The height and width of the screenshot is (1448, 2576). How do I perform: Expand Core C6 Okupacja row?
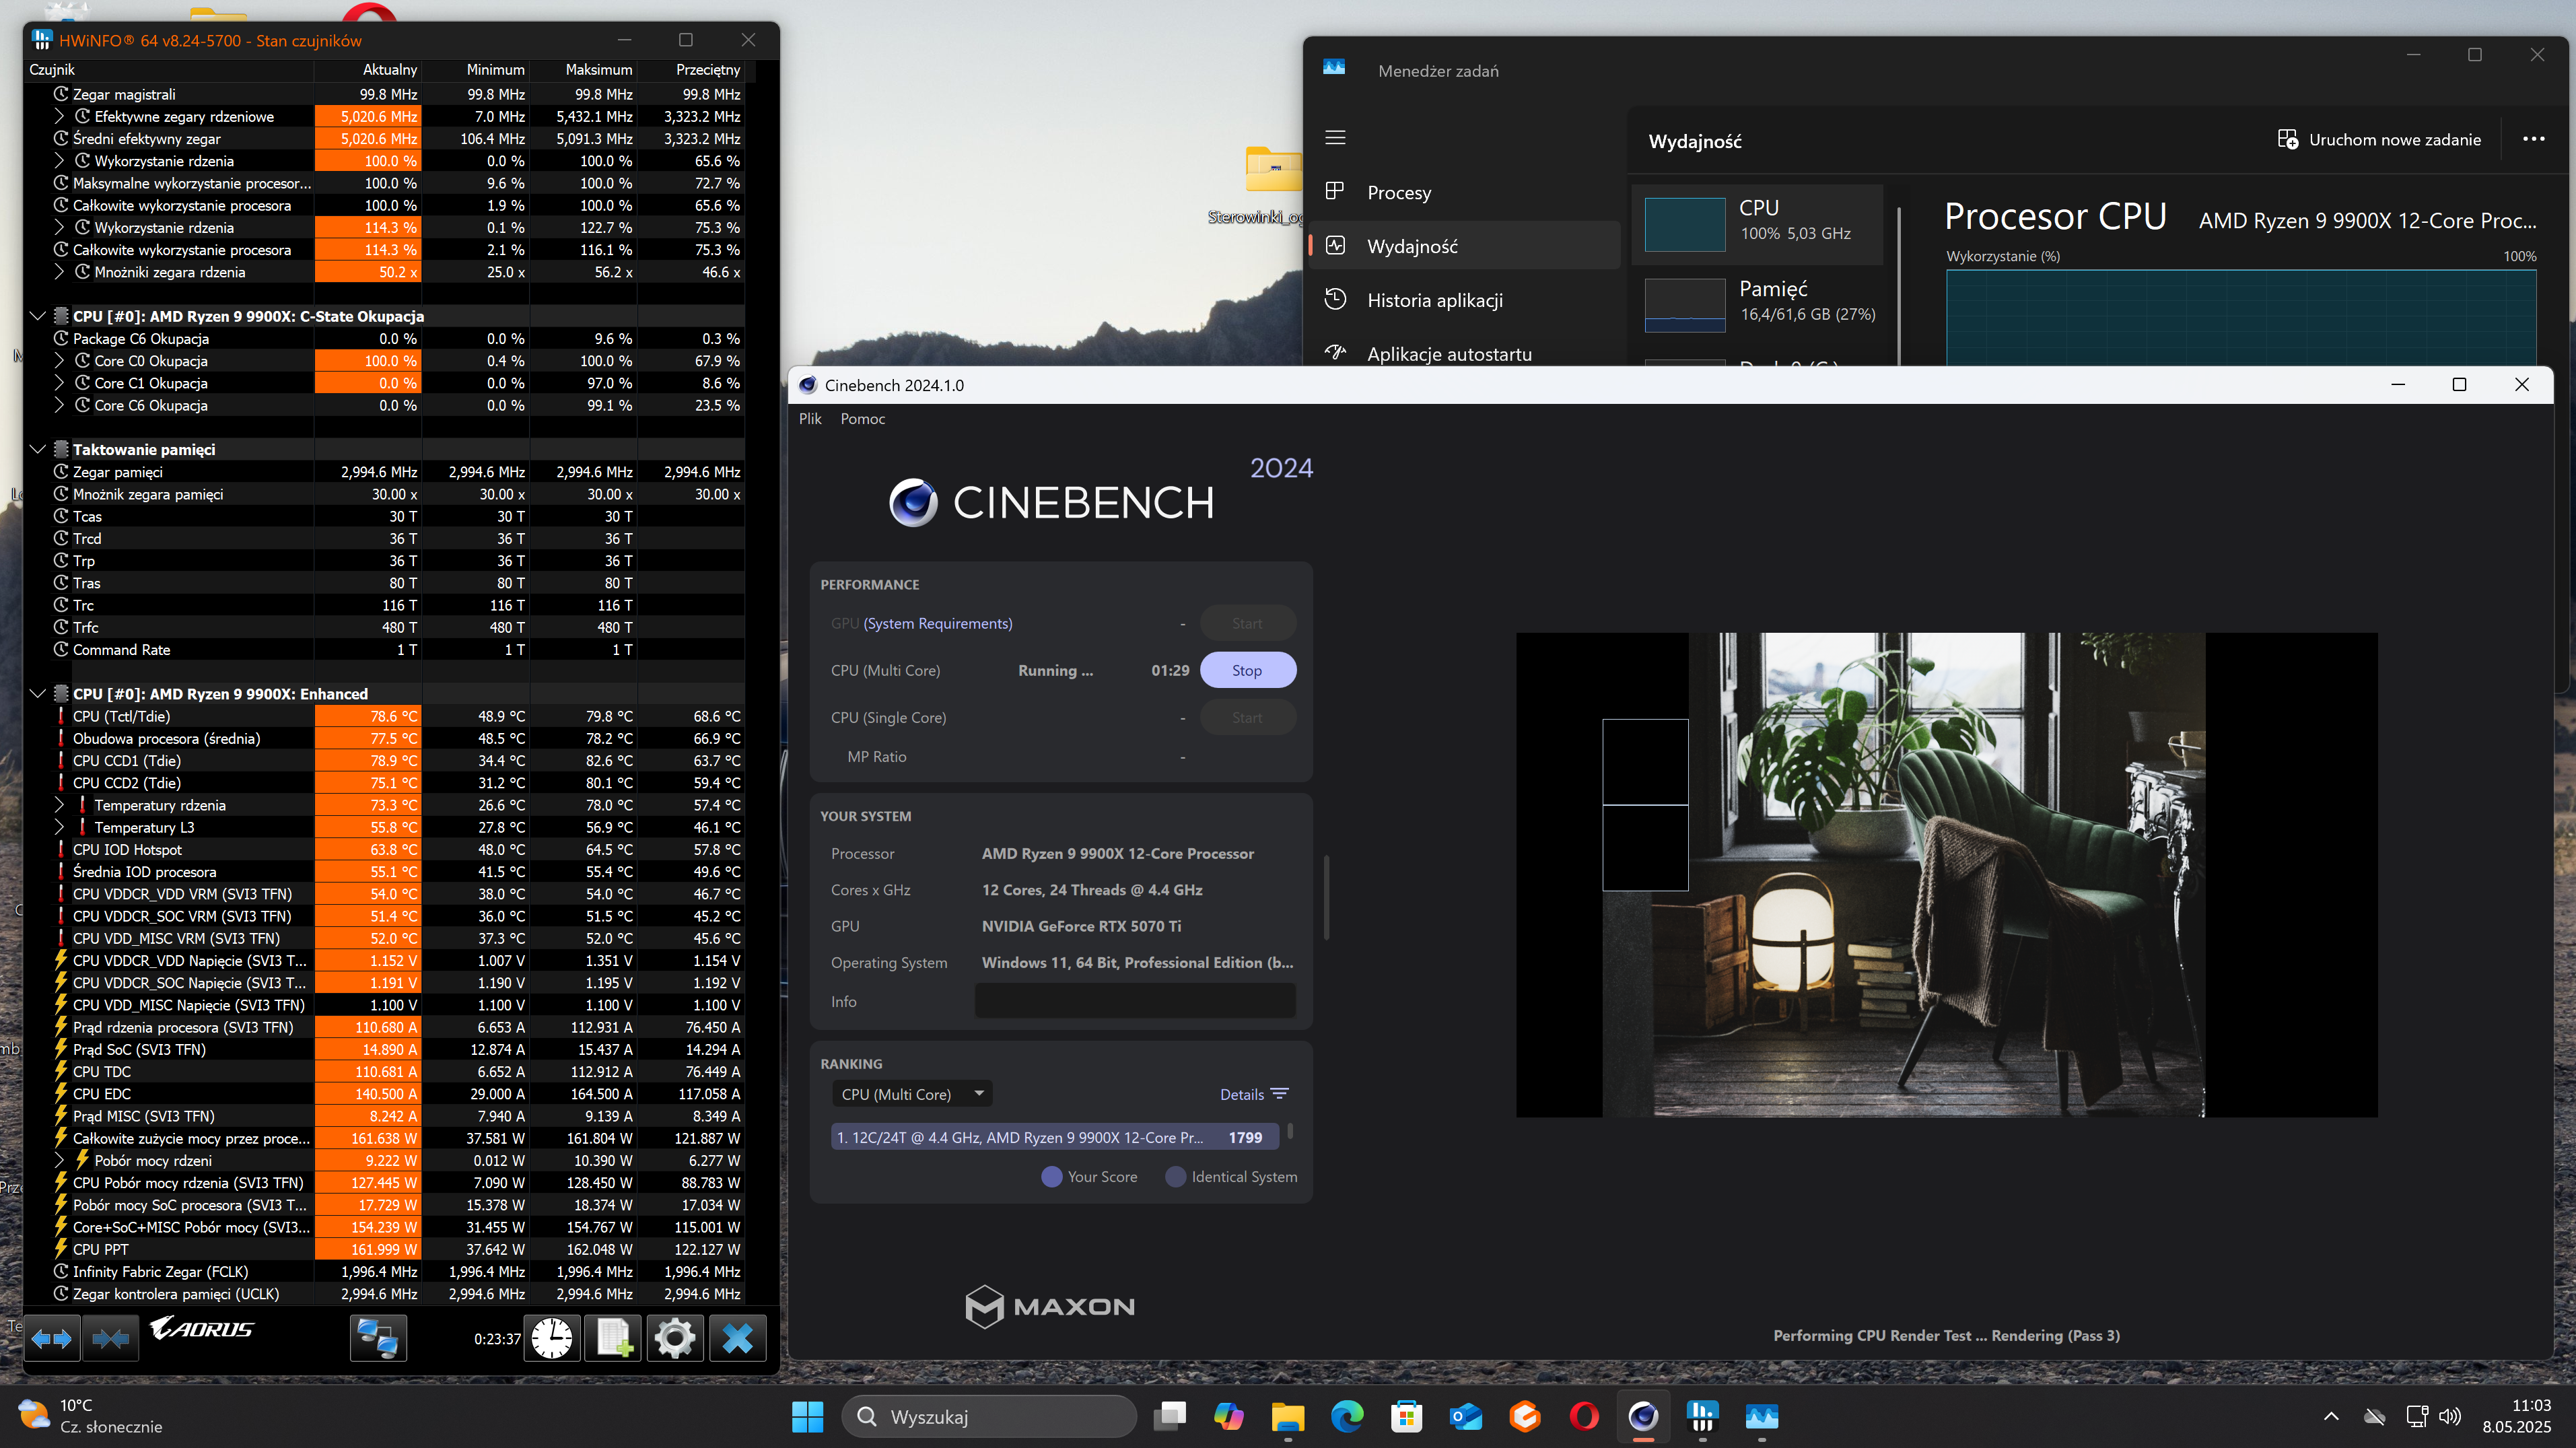click(59, 405)
